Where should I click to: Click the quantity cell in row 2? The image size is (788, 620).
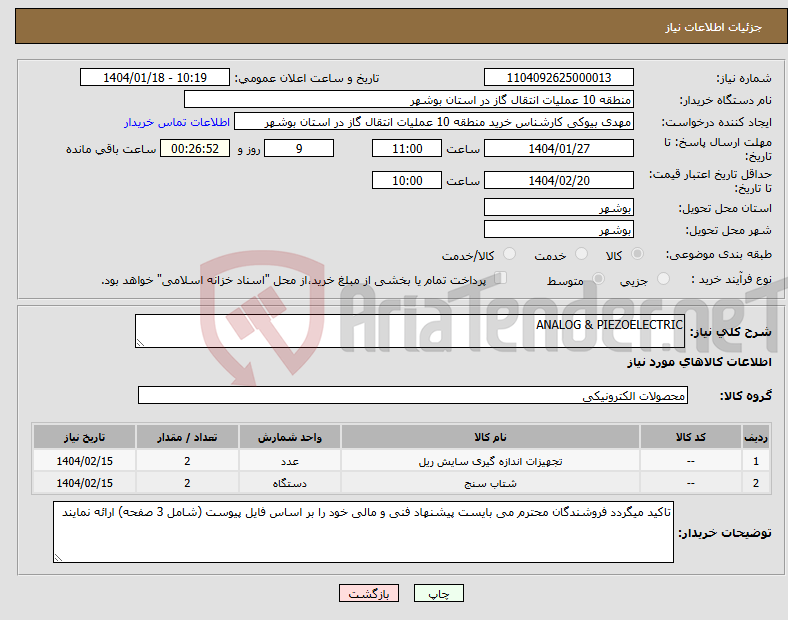[187, 483]
